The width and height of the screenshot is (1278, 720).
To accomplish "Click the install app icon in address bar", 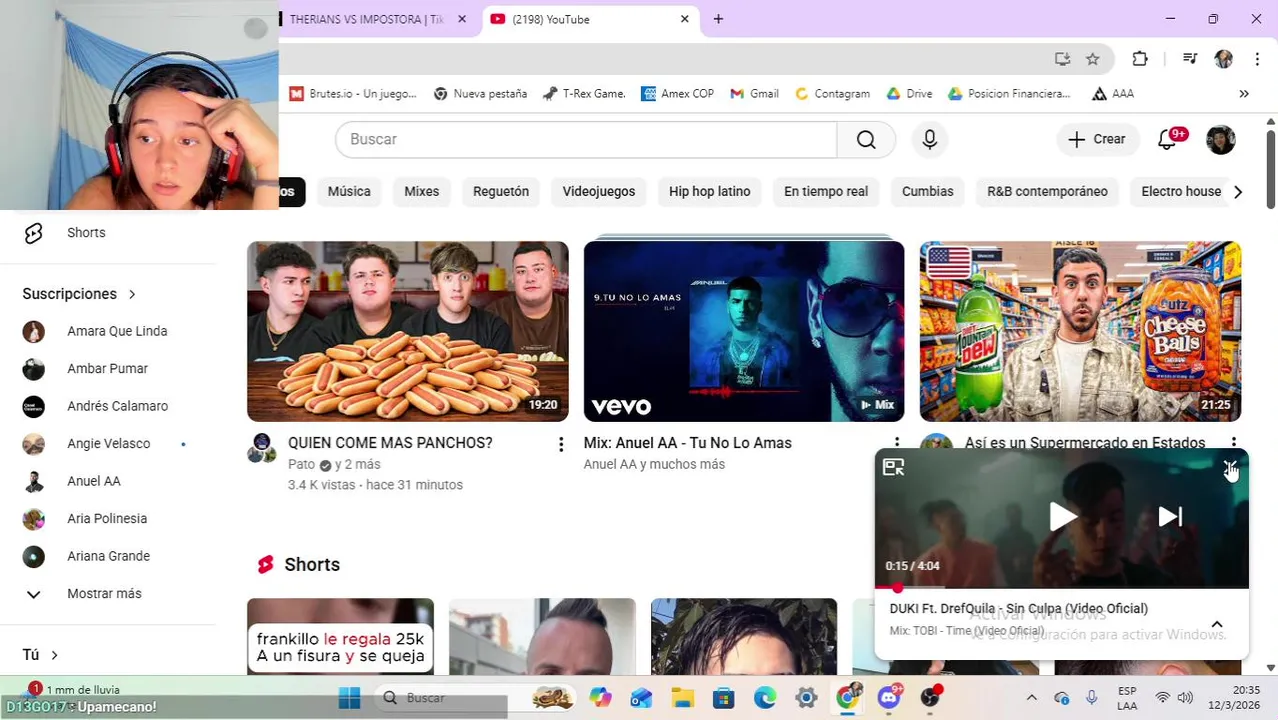I will click(1062, 59).
